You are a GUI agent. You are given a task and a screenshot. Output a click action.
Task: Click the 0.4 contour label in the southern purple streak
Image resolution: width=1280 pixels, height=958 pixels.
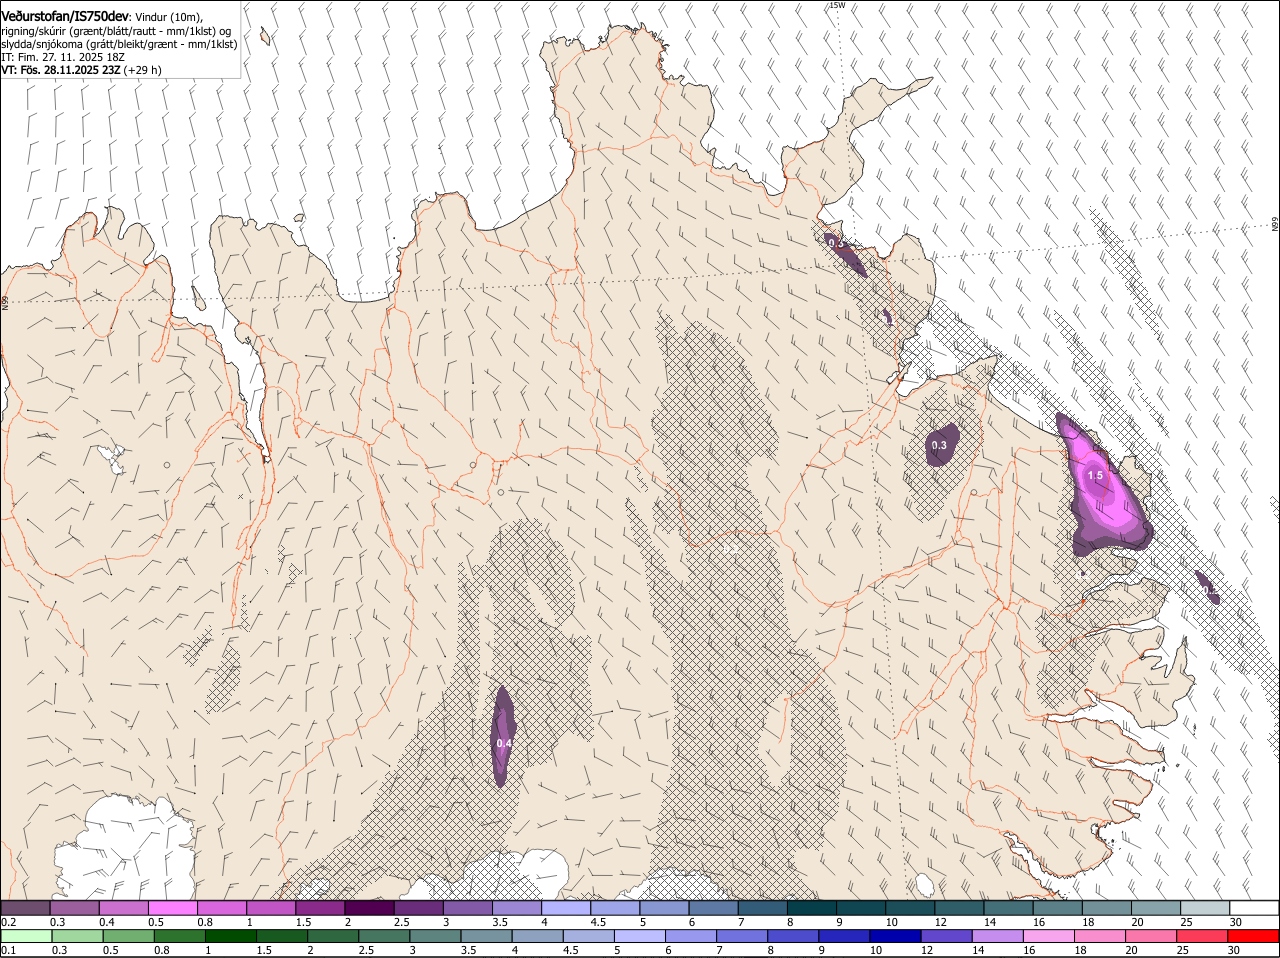(504, 743)
